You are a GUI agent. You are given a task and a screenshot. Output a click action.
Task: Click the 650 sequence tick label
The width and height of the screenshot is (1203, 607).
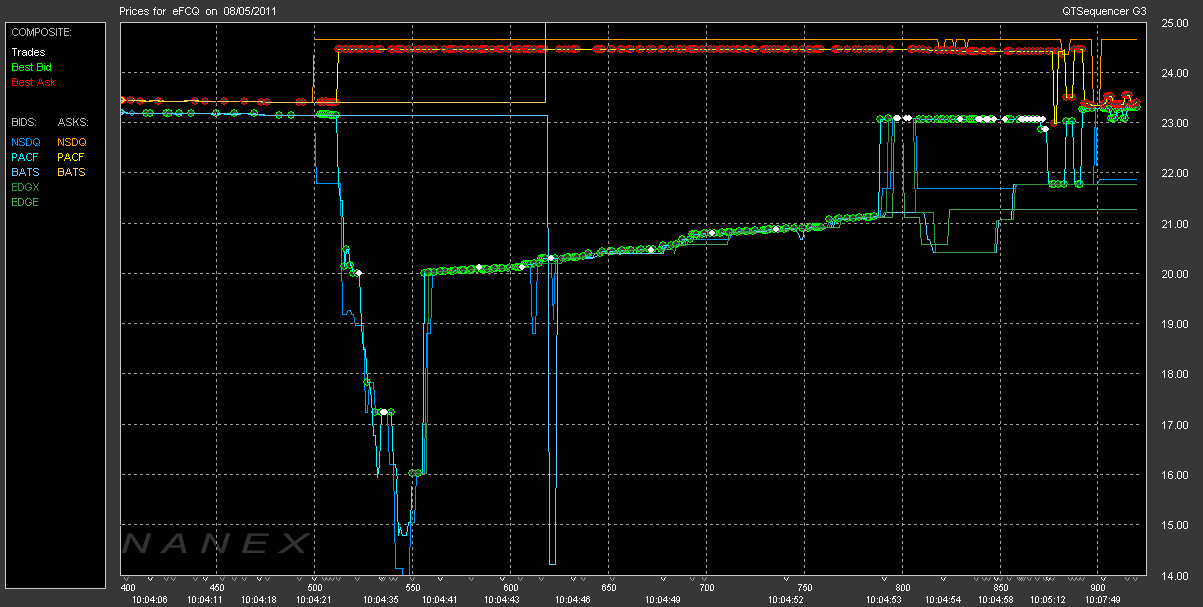point(608,588)
